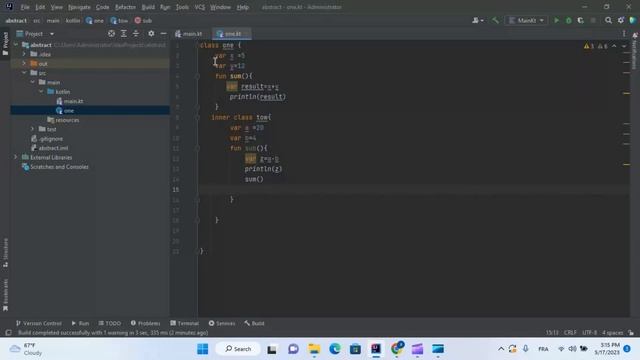Open the Run tool window
Viewport: 640px width, 360px height.
[80, 323]
